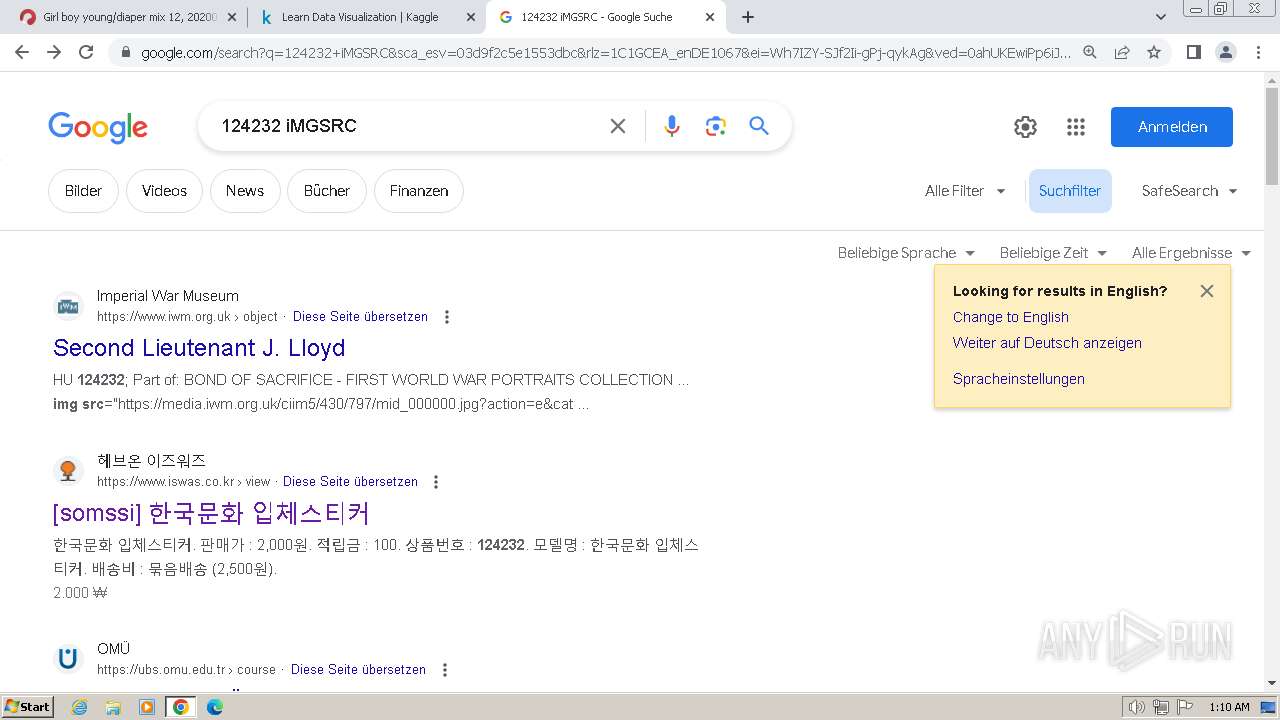Click the taskbar clock 1:10 AM
Screen dimensions: 1280x720
click(1229, 707)
